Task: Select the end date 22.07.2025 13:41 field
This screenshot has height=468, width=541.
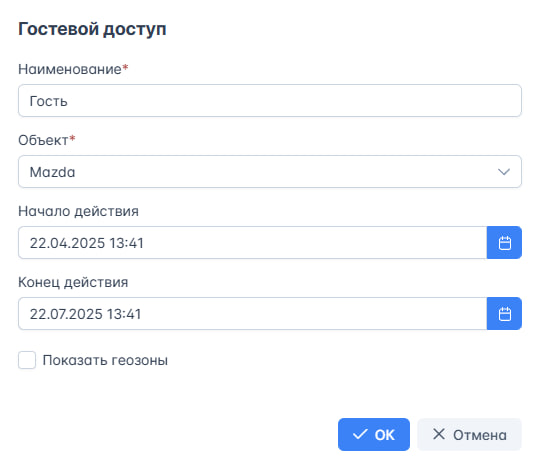Action: [253, 314]
